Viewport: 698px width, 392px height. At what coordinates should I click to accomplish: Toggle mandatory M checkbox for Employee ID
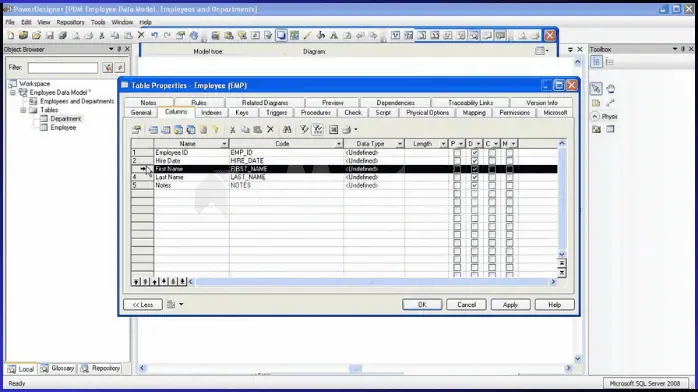[509, 153]
